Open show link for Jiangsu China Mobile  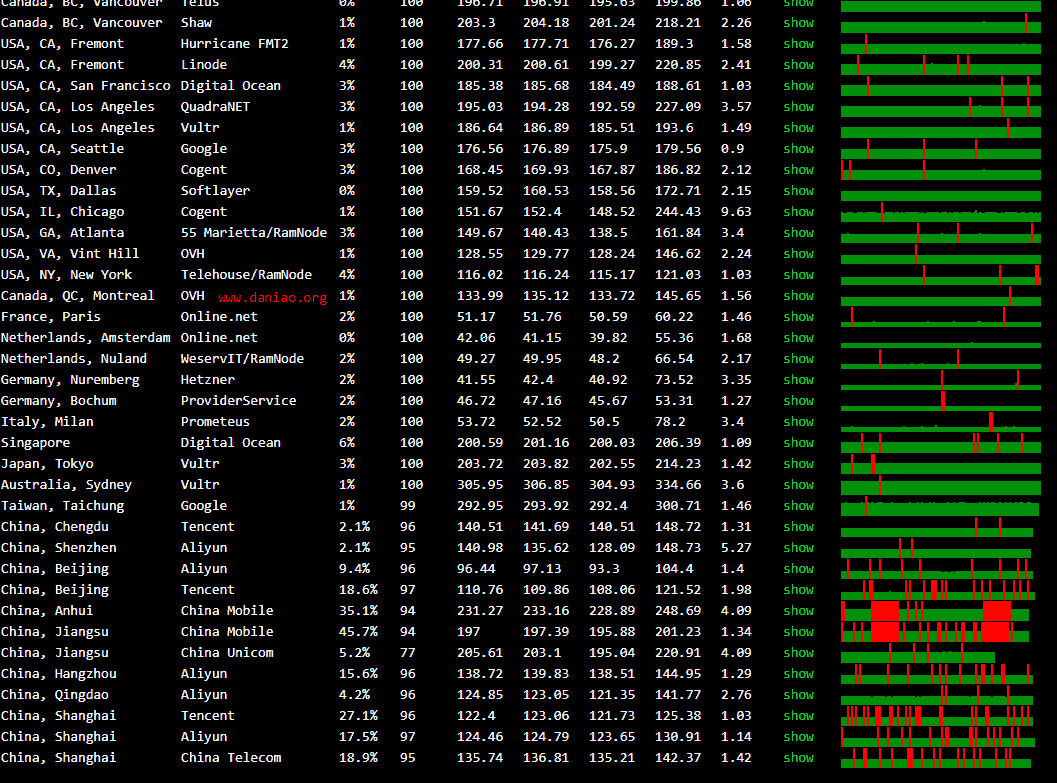(x=799, y=631)
